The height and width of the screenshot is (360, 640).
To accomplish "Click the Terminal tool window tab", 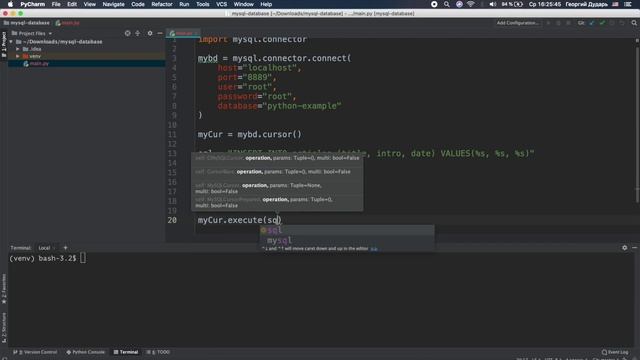I will tap(126, 352).
